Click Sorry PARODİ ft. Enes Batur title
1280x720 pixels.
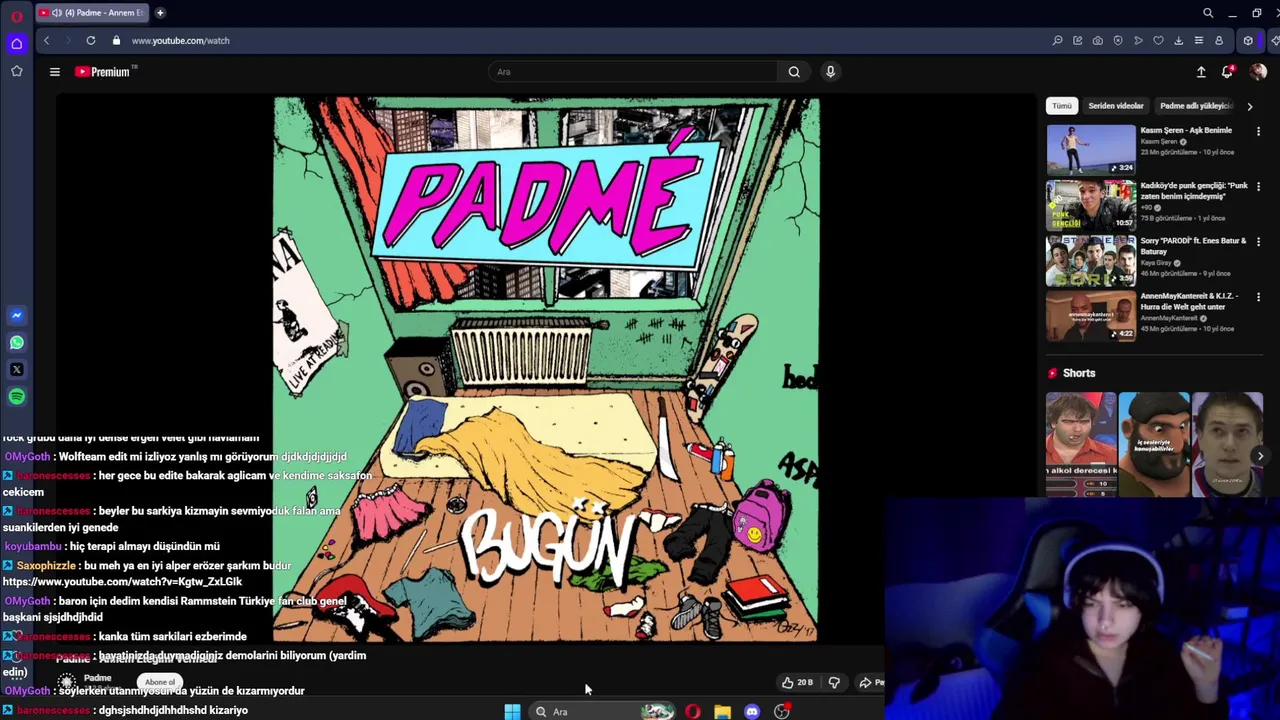(x=1194, y=246)
